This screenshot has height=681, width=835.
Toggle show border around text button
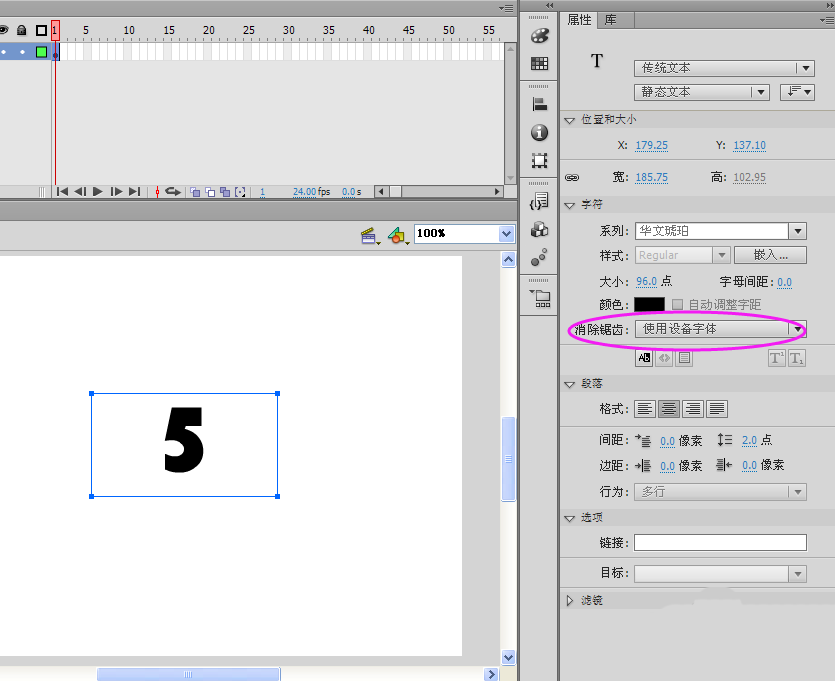pyautogui.click(x=684, y=358)
